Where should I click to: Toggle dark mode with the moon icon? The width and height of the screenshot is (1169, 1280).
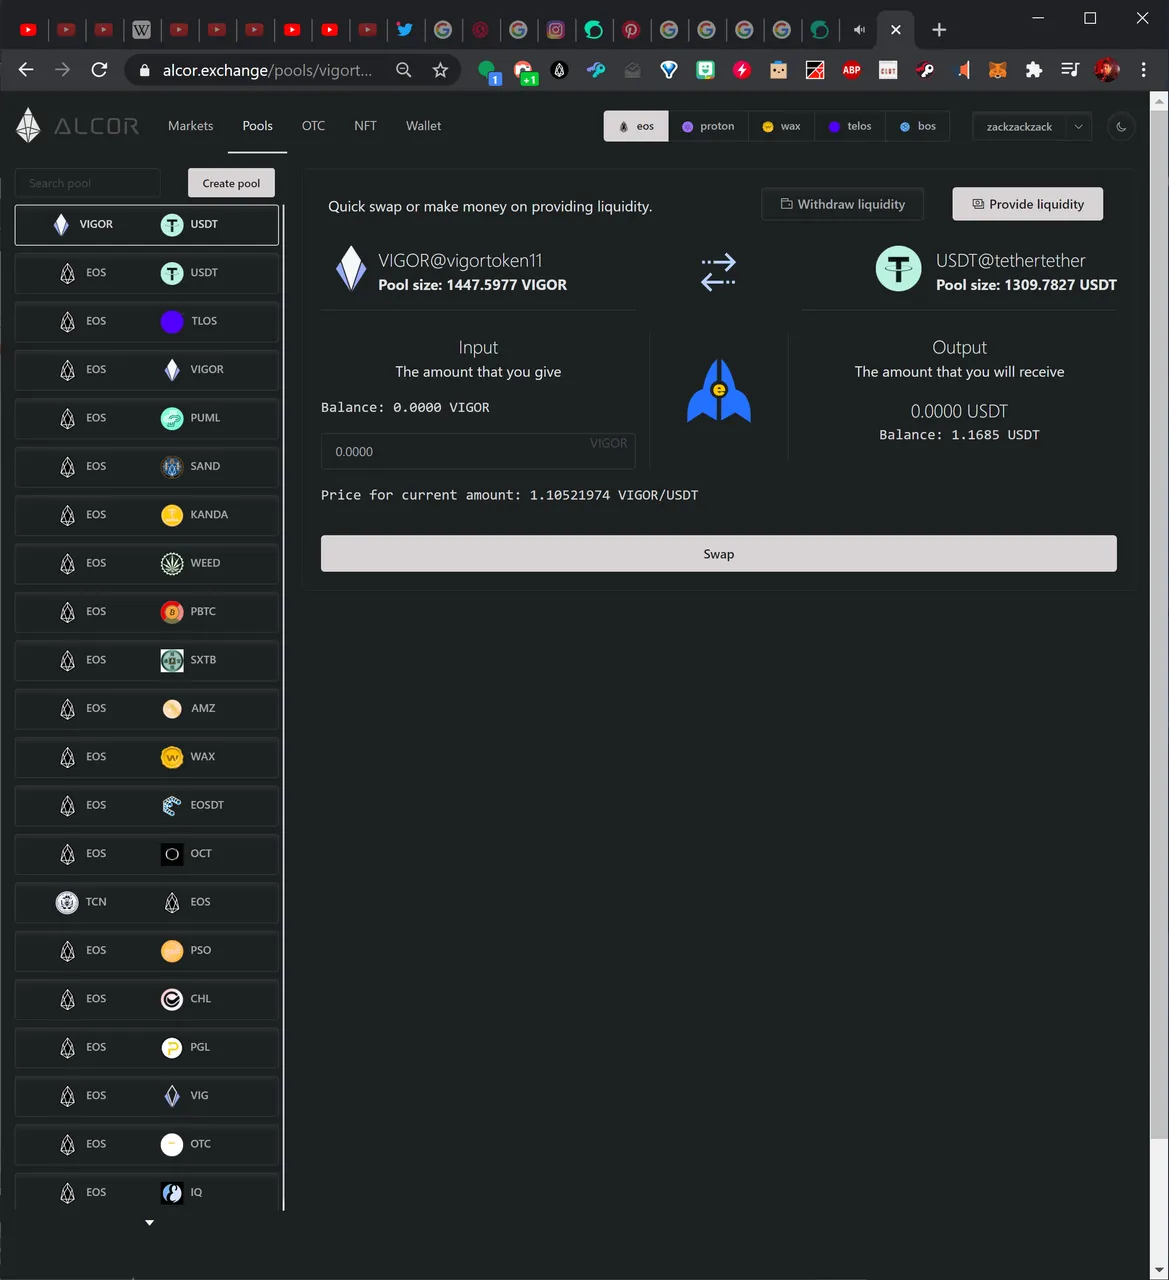1121,127
